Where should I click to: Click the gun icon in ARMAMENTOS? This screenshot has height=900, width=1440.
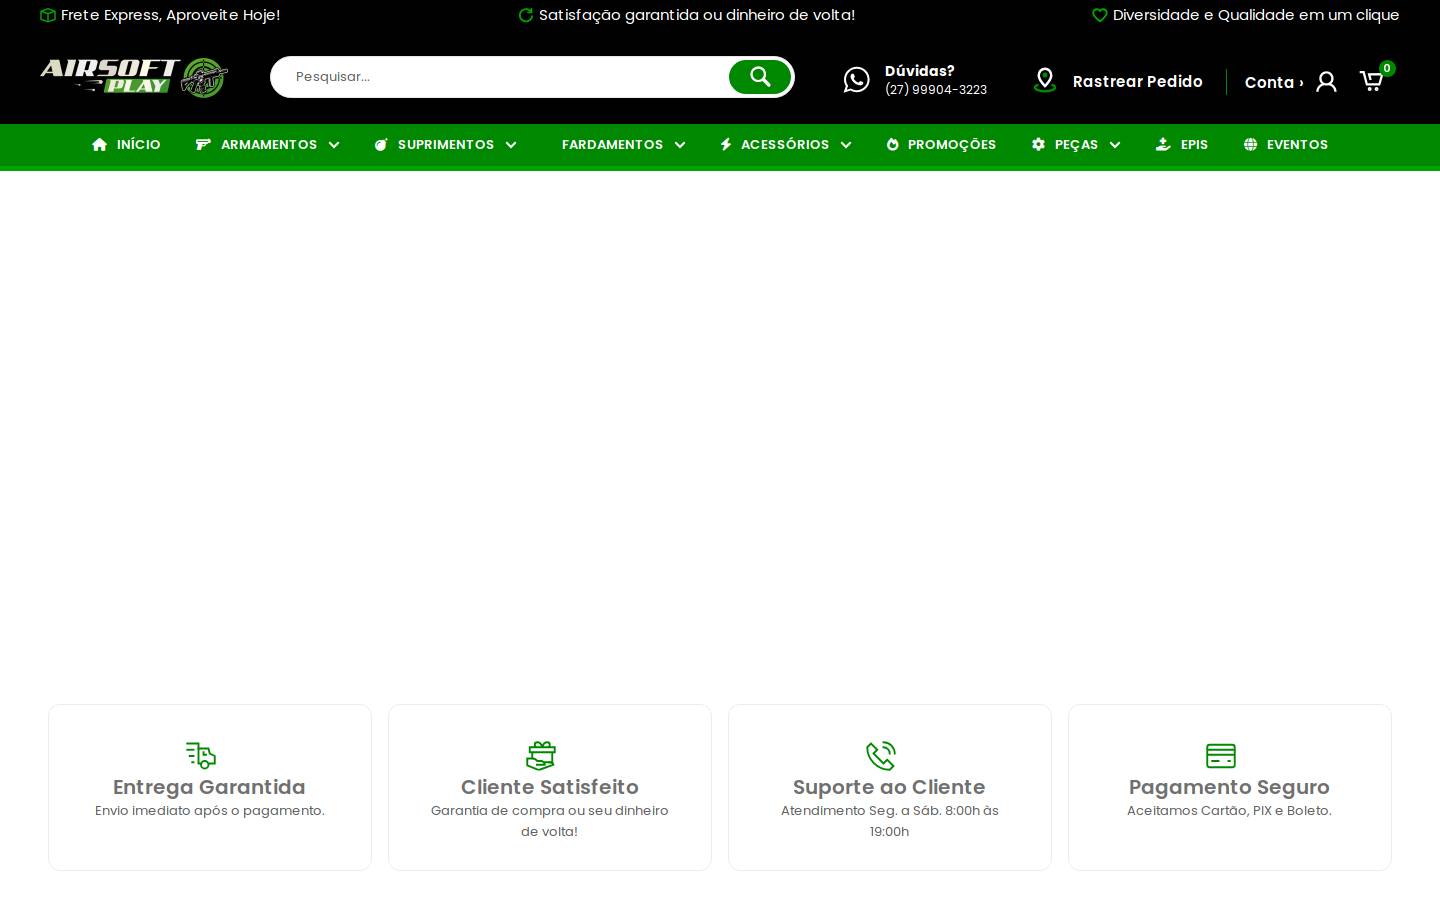tap(203, 145)
